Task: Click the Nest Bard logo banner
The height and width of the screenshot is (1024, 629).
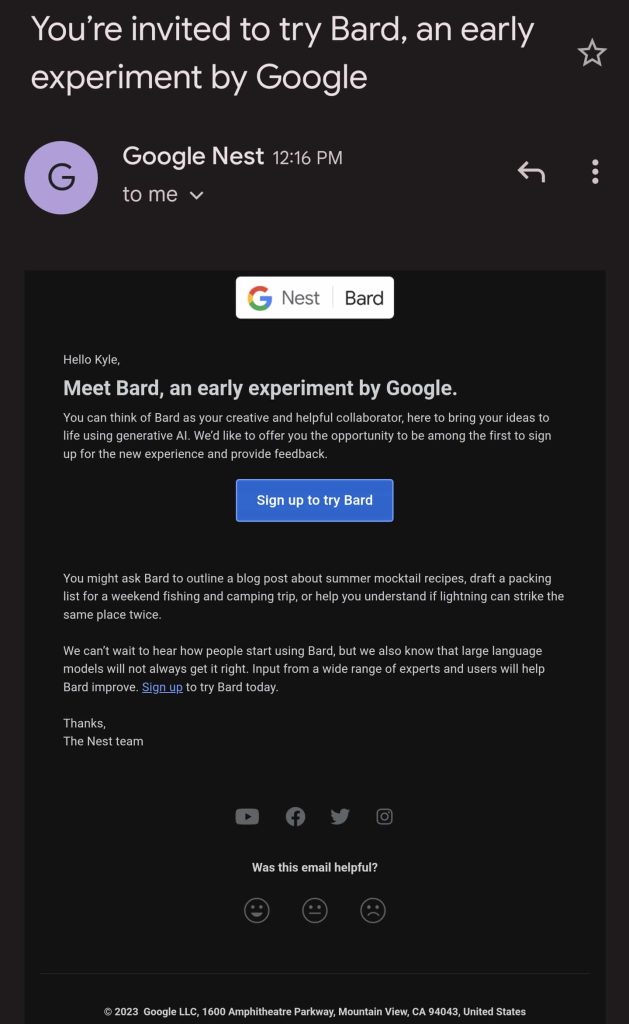Action: click(314, 298)
